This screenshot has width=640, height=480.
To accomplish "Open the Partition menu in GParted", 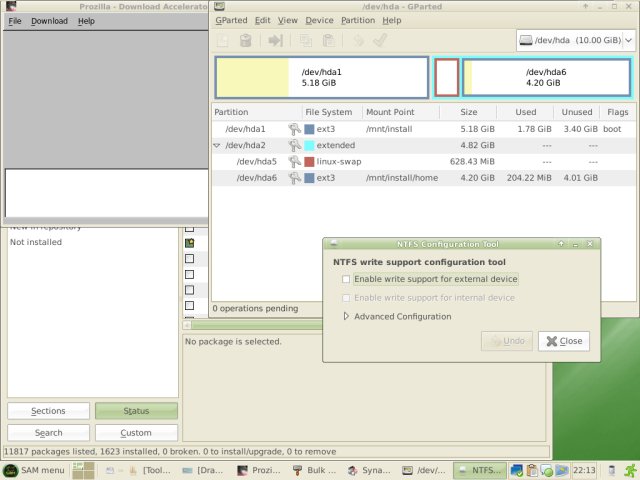I will [x=357, y=20].
